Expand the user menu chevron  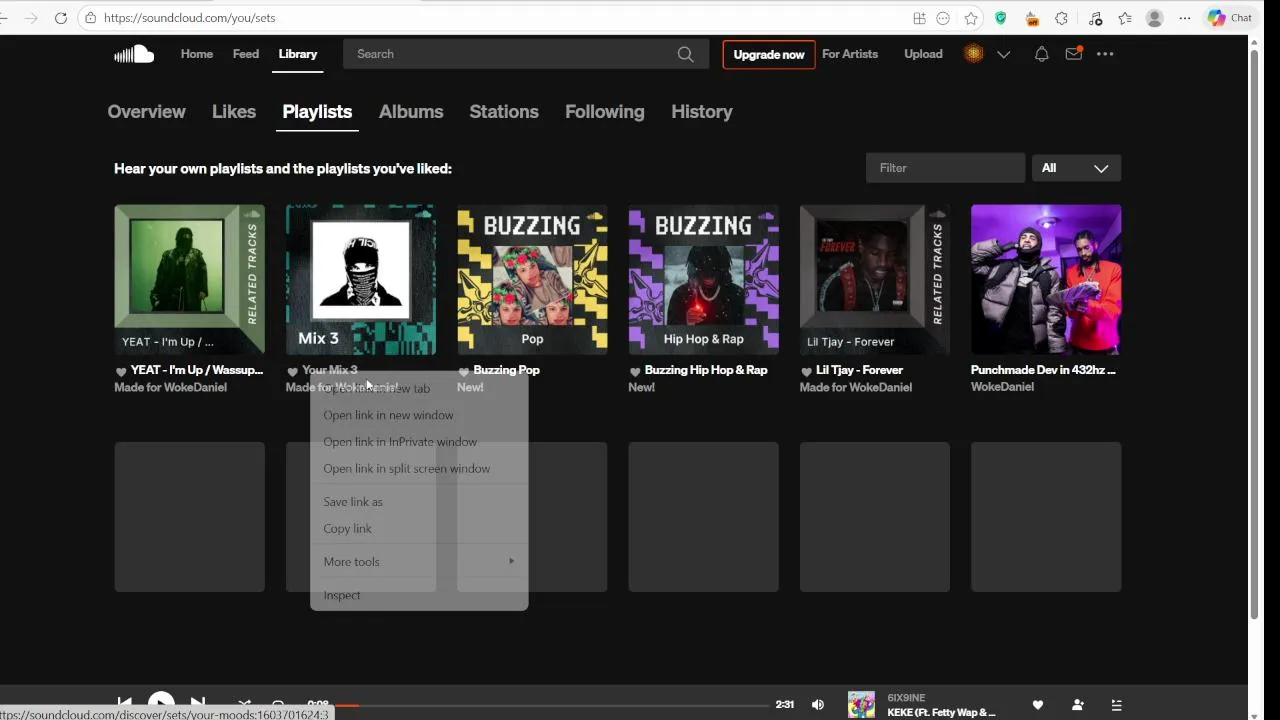pos(1004,54)
